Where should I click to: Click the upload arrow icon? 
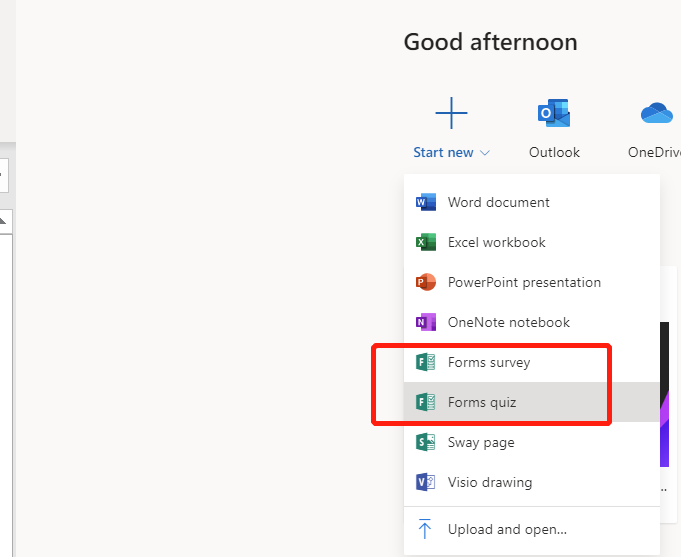[425, 529]
